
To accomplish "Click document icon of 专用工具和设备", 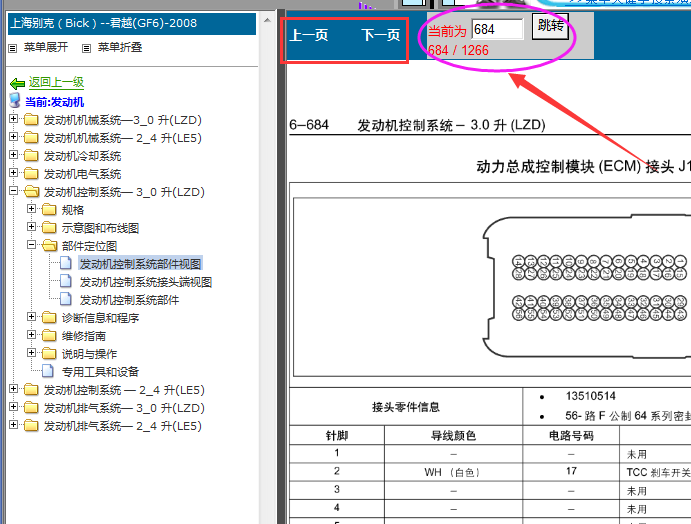I will 48,371.
